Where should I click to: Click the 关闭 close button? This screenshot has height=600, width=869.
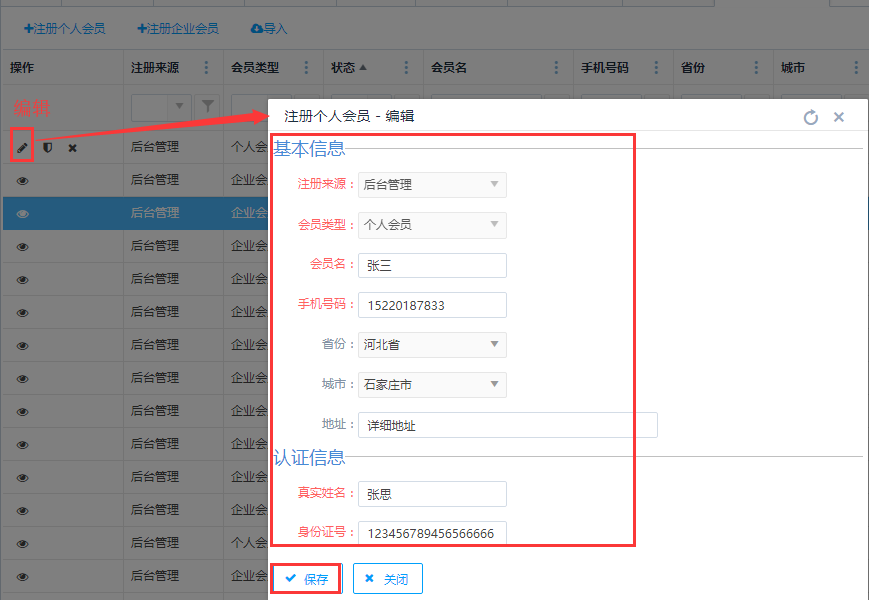387,579
